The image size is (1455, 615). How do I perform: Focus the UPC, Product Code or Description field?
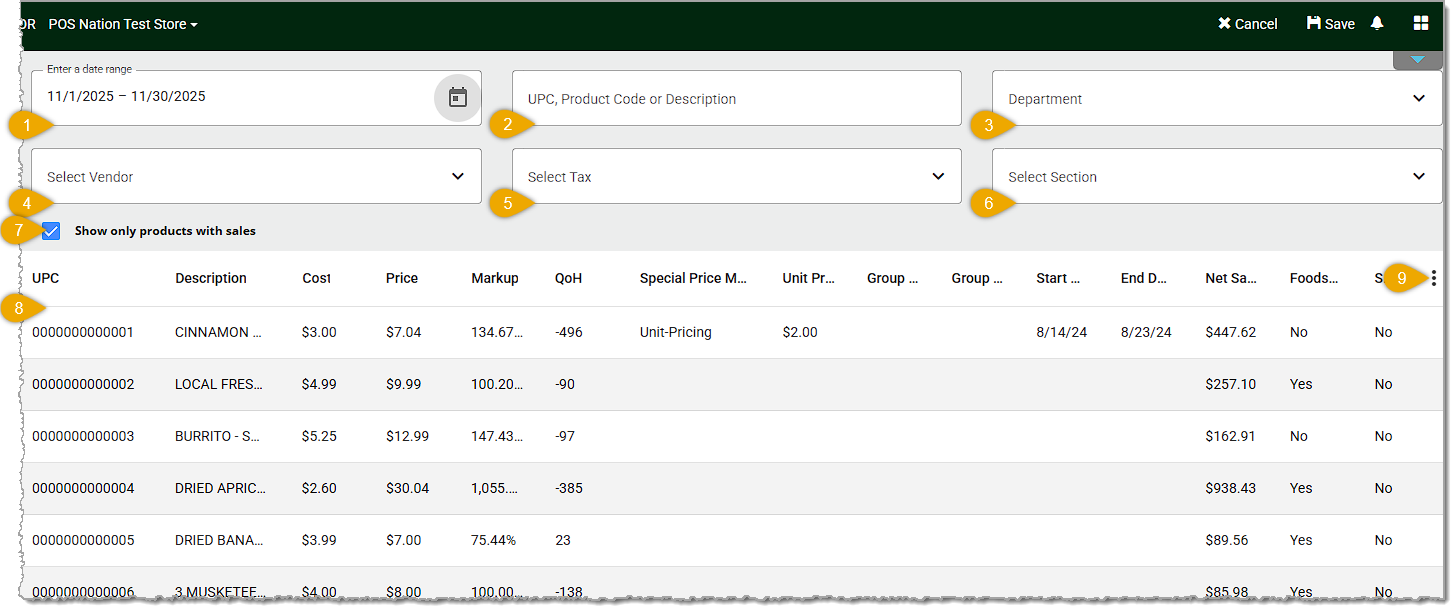736,98
